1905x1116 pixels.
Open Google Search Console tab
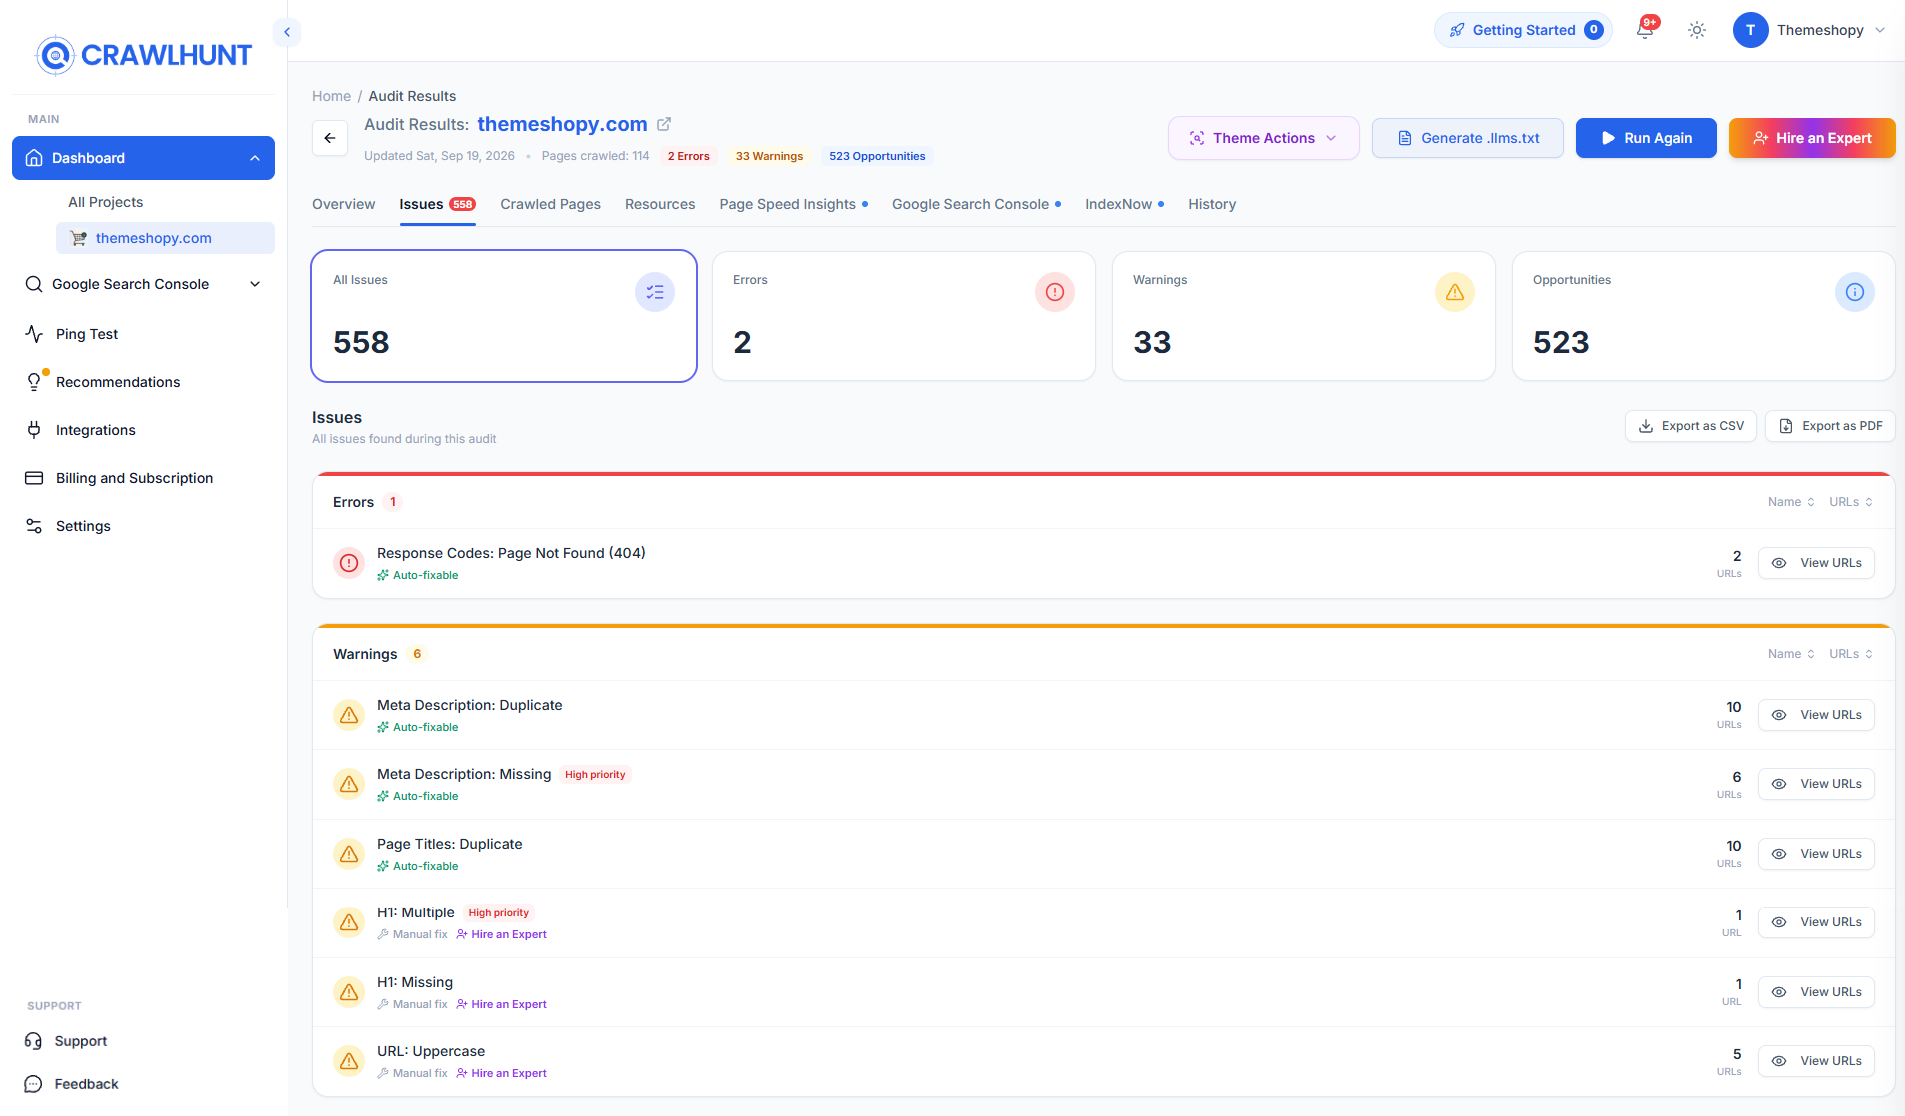click(x=976, y=204)
